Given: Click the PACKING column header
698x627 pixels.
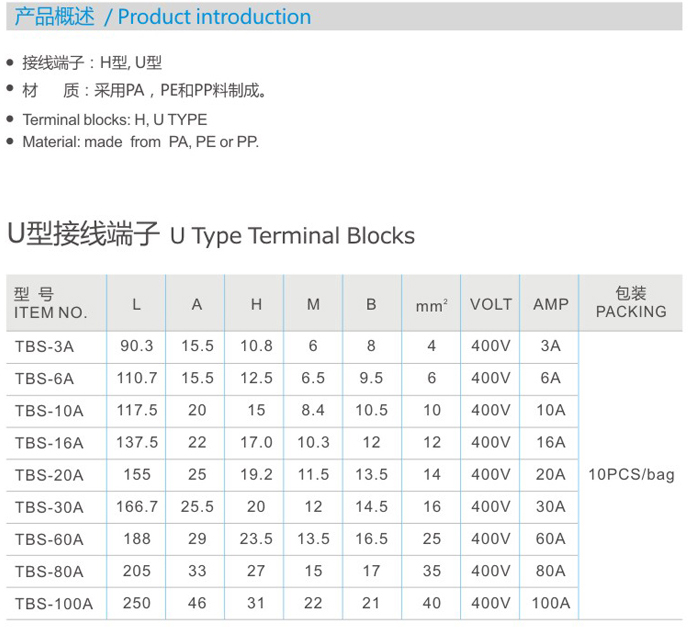Looking at the screenshot, I should pyautogui.click(x=630, y=303).
